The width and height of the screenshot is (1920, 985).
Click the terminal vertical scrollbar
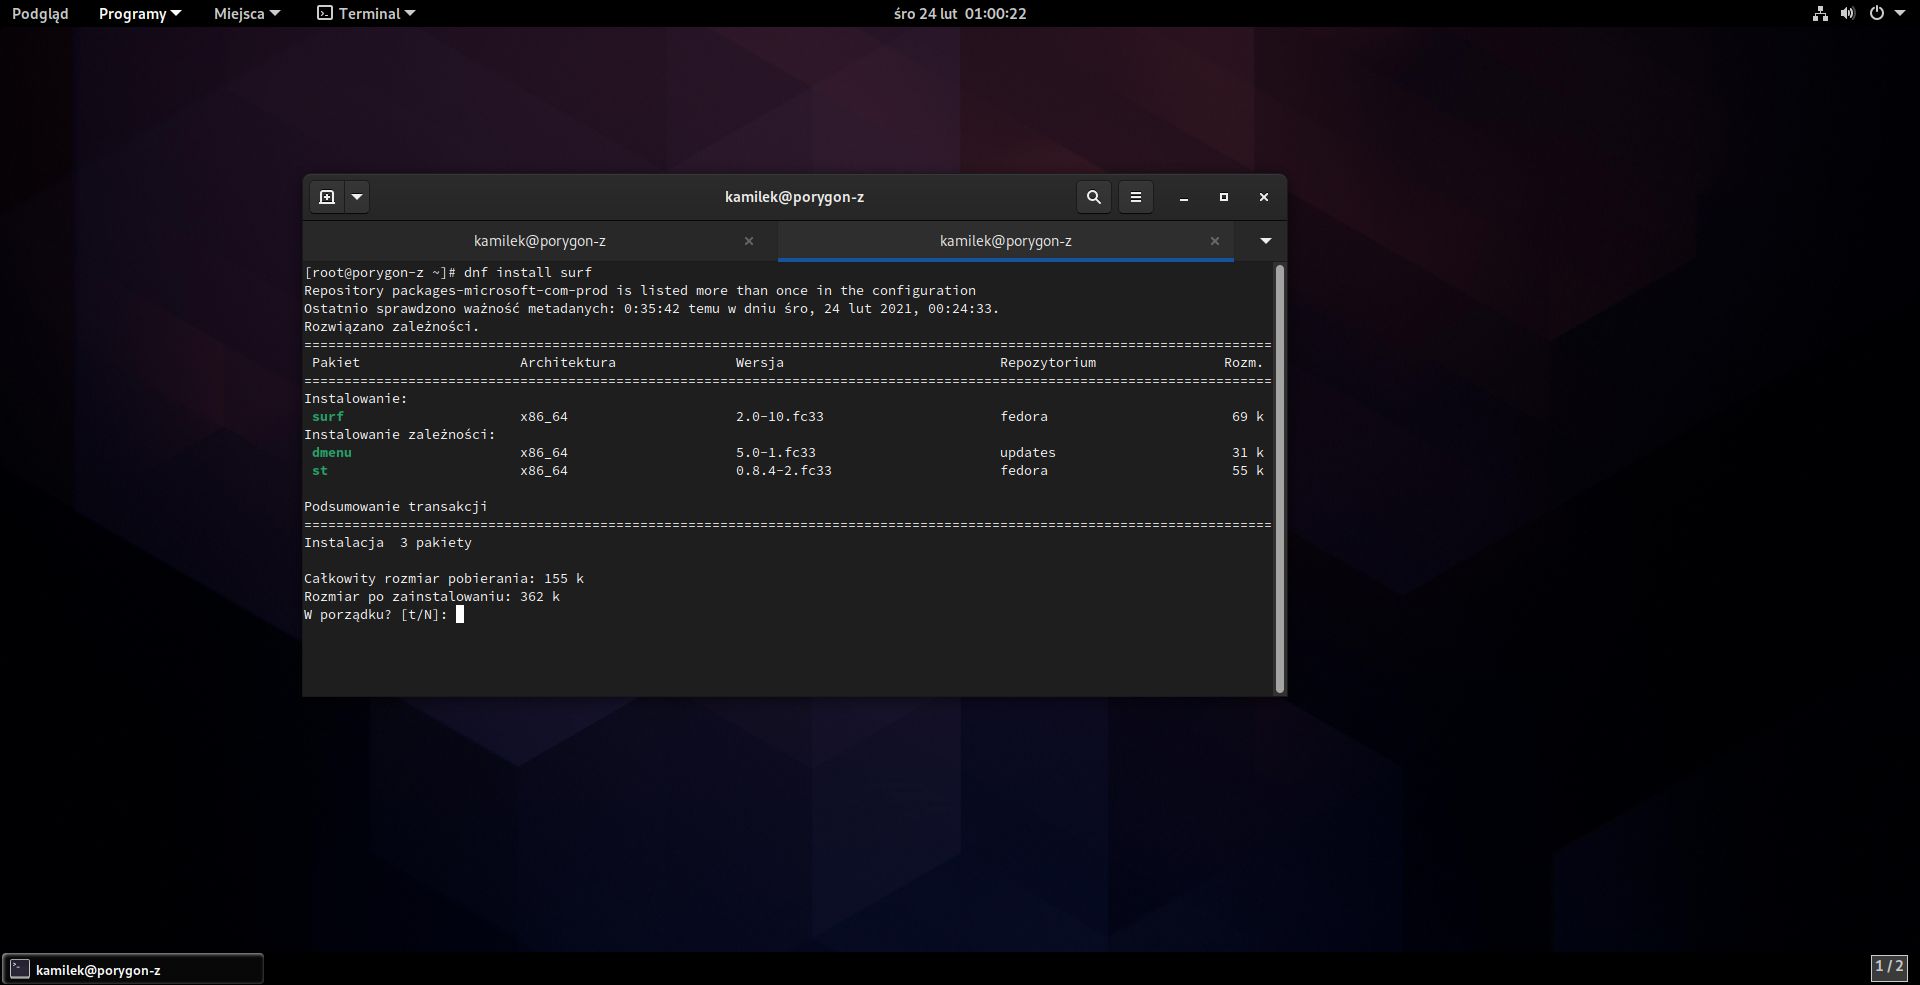[1279, 478]
